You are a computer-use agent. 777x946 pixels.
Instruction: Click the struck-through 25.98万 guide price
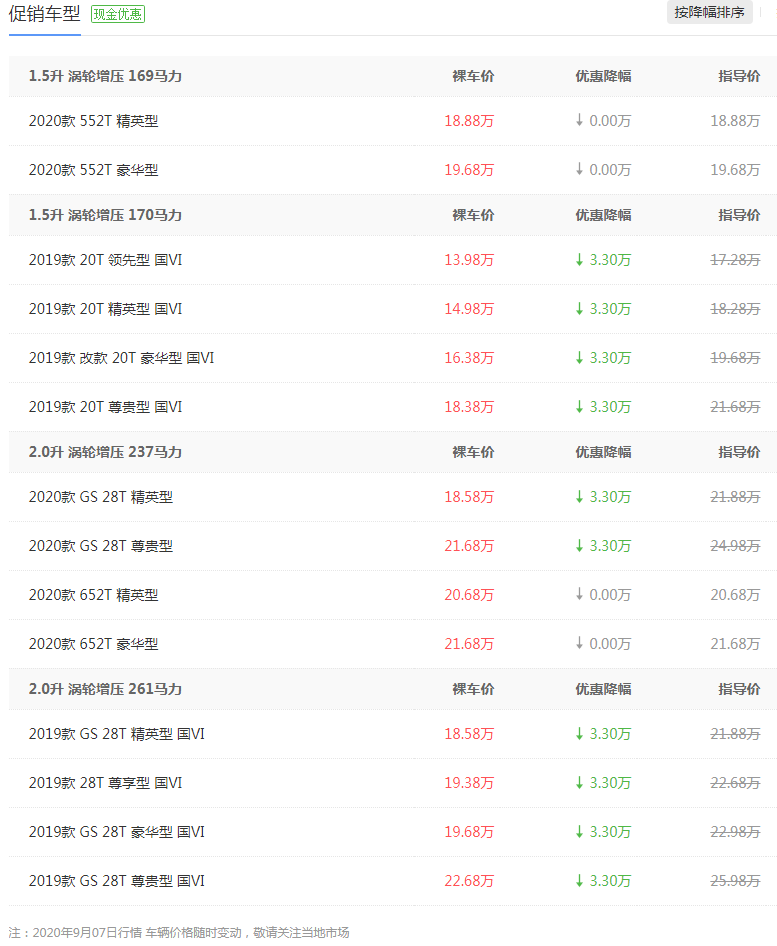click(735, 881)
